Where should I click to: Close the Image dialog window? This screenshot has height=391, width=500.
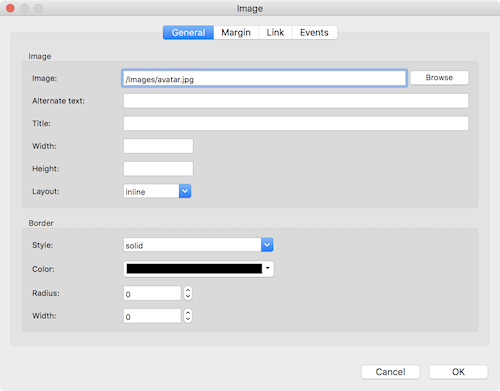(10, 8)
